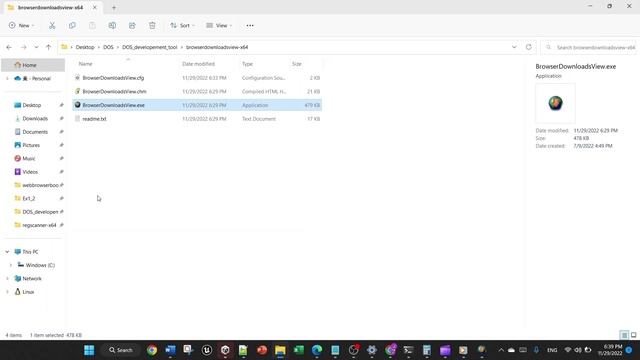Screen dimensions: 640x360
Task: Click the taskbar Search box
Action: coord(121,350)
